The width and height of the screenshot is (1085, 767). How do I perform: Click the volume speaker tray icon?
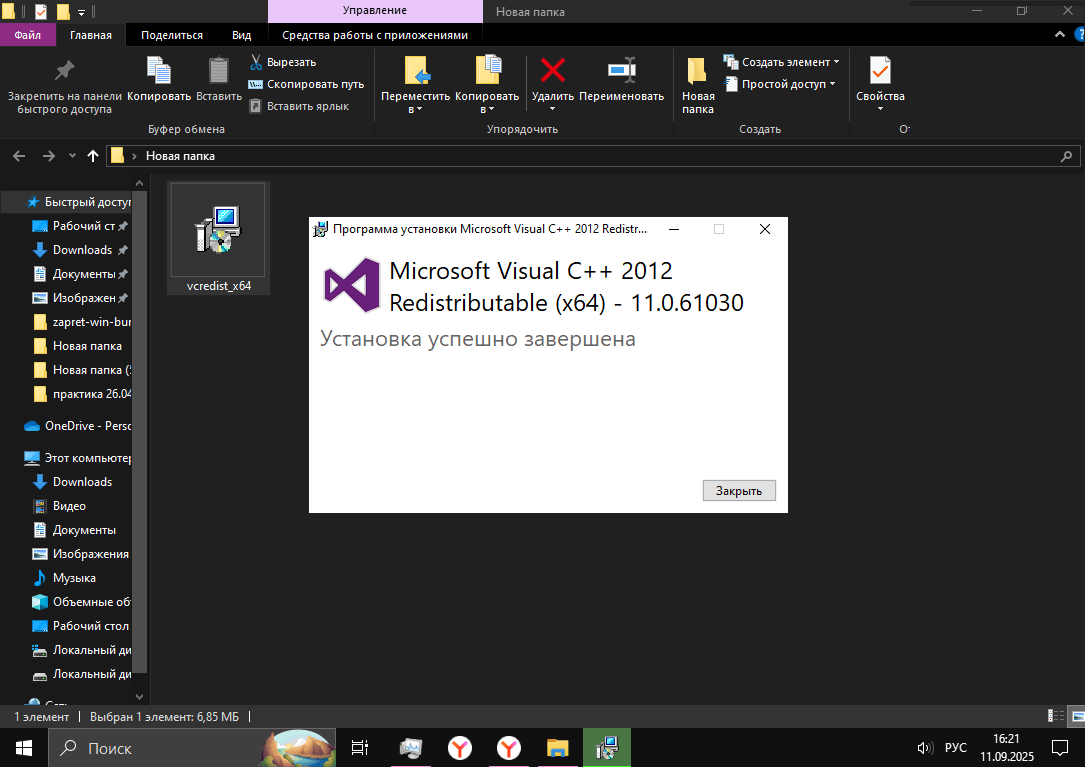(924, 748)
